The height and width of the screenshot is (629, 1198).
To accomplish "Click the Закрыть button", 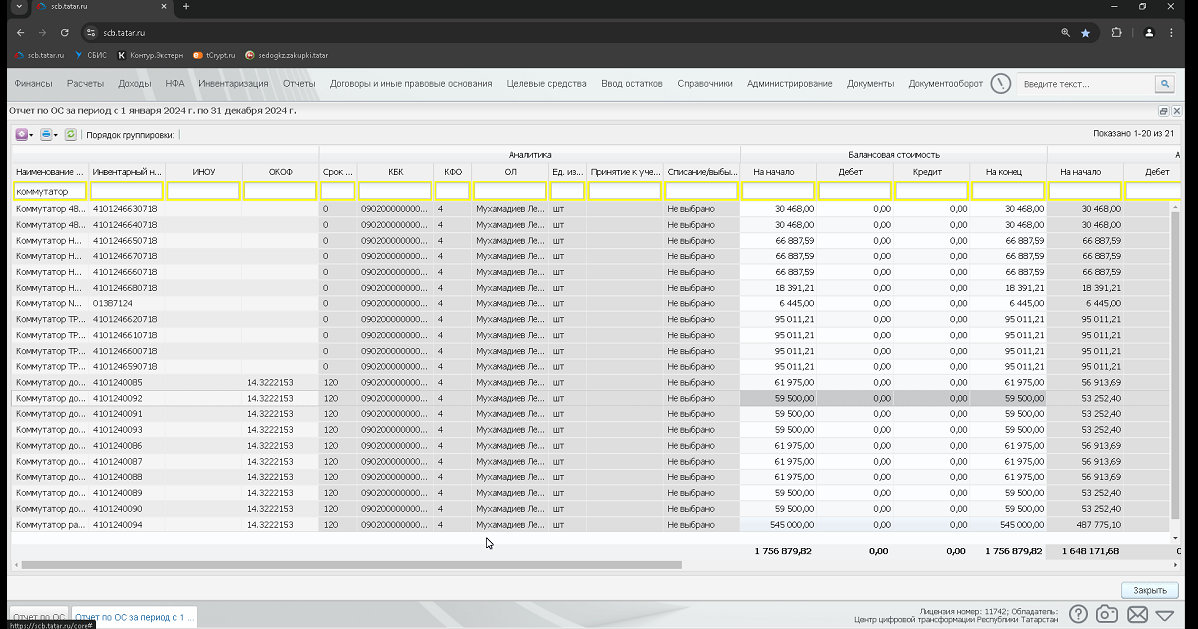I will [1150, 590].
